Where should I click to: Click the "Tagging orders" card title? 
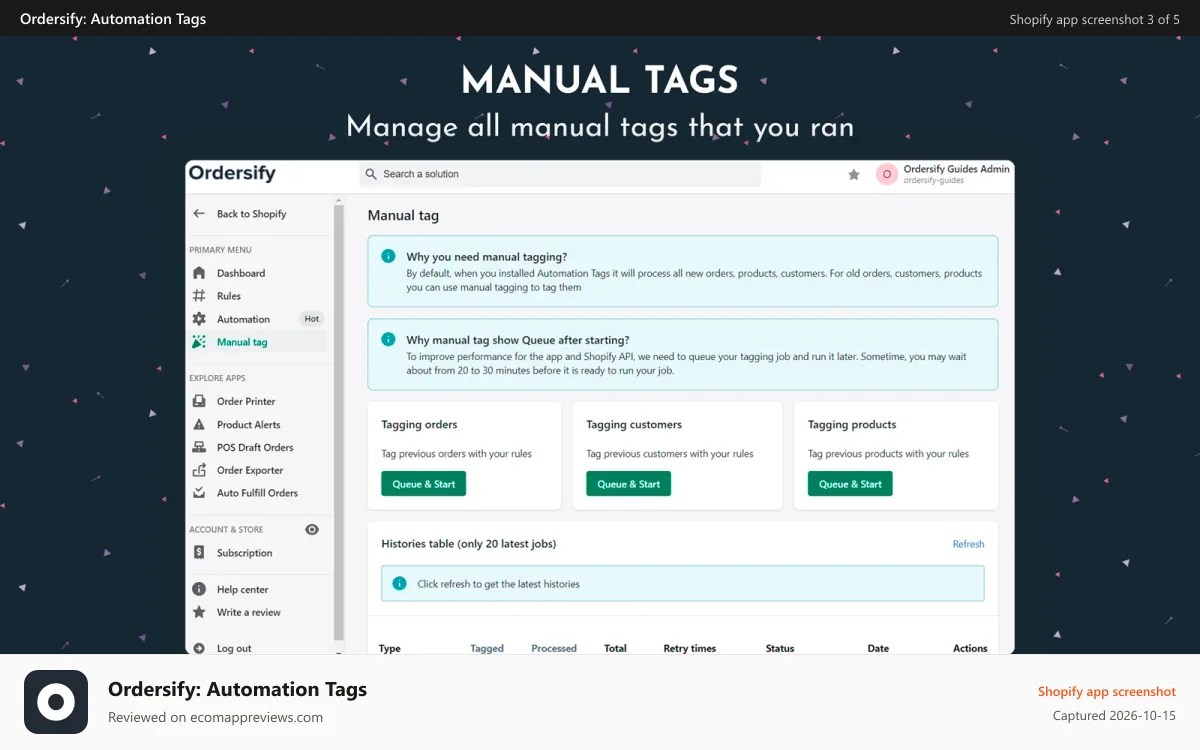click(x=419, y=425)
